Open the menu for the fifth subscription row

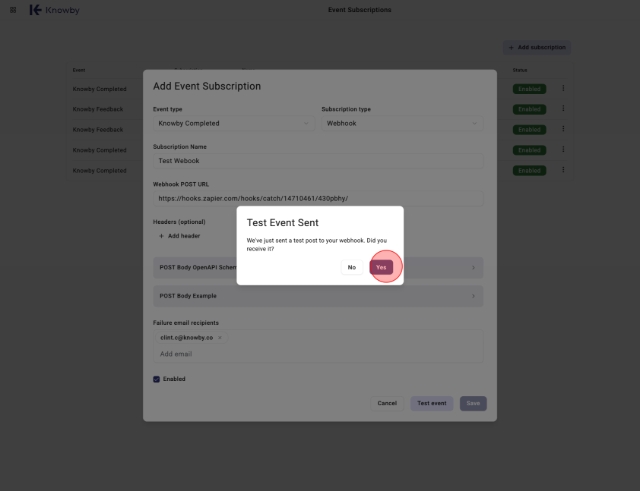563,170
